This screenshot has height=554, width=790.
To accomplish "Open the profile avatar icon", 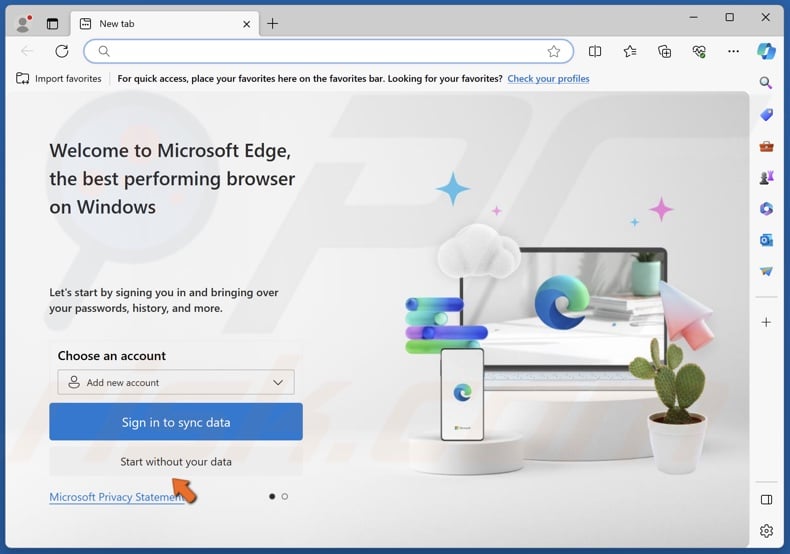I will coord(23,24).
